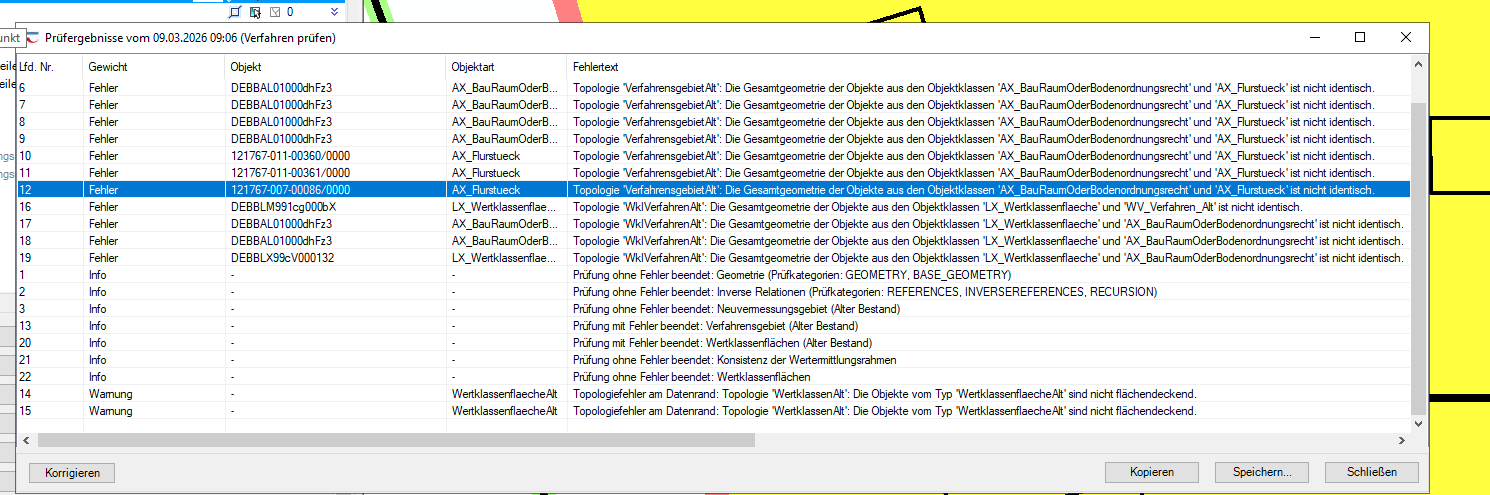Click the gray box icon beside the 0 counter
The image size is (1490, 495).
pyautogui.click(x=275, y=12)
